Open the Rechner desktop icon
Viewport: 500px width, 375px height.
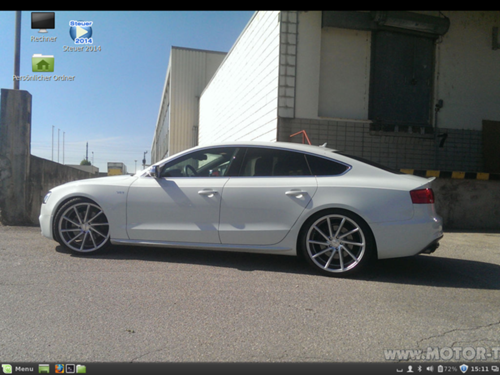click(x=43, y=22)
